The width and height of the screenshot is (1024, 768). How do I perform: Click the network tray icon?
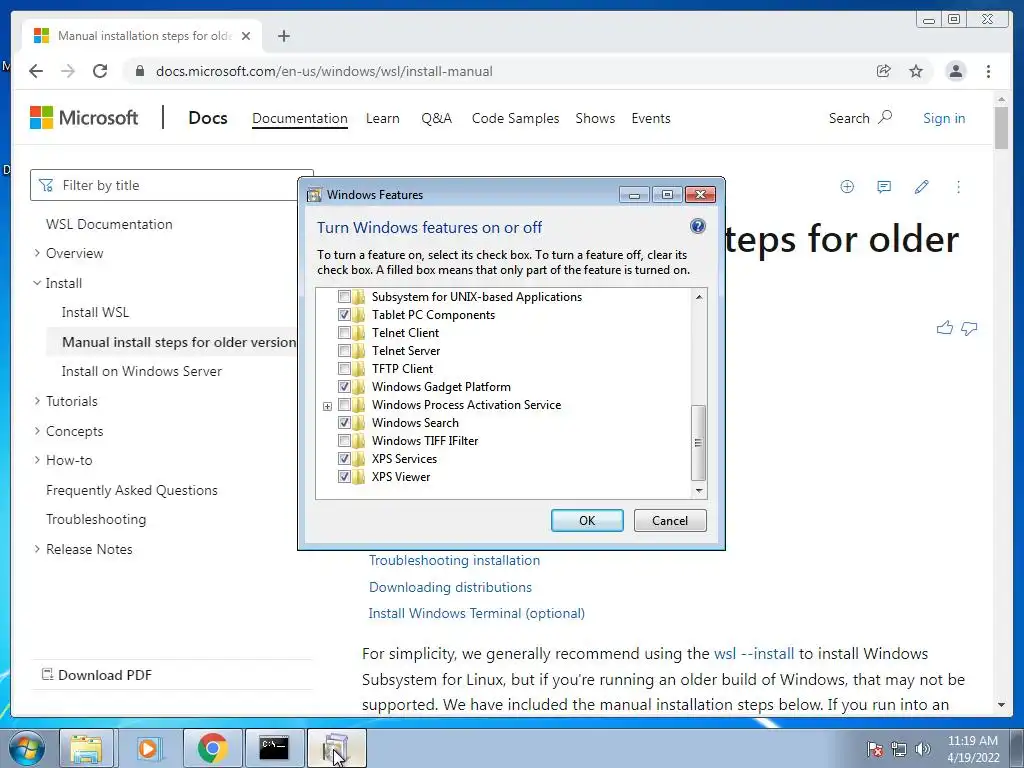899,749
